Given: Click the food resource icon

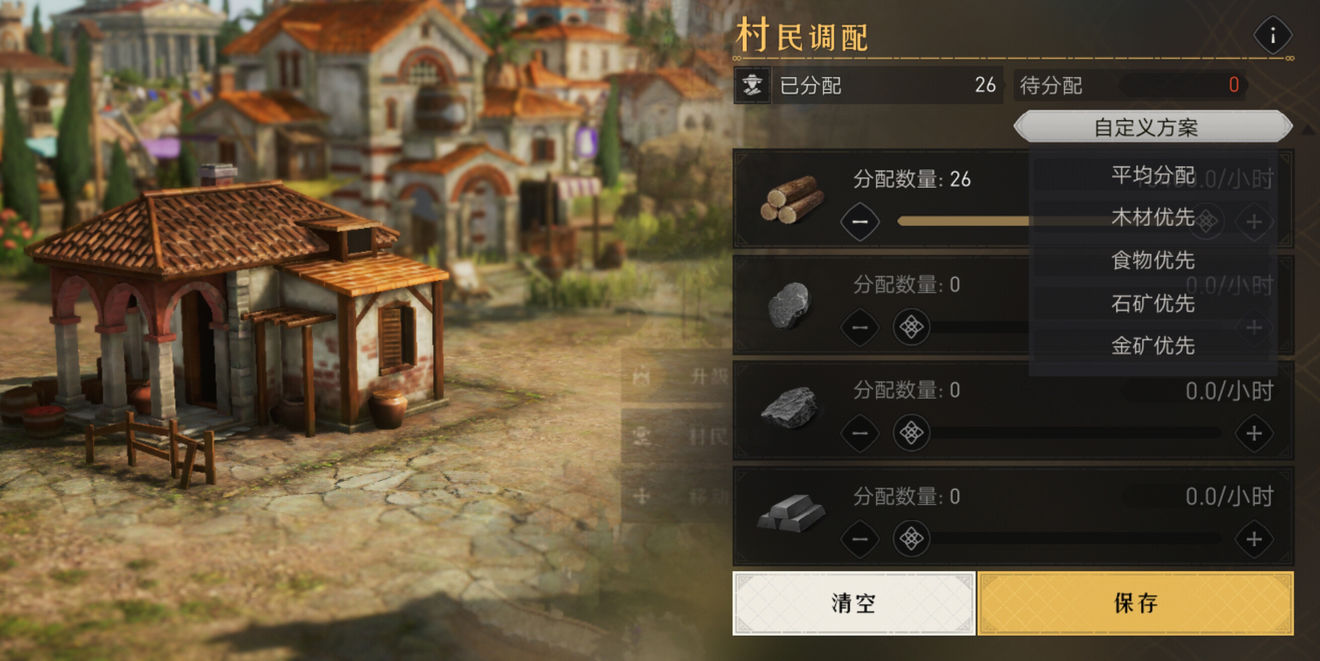Looking at the screenshot, I should 789,305.
